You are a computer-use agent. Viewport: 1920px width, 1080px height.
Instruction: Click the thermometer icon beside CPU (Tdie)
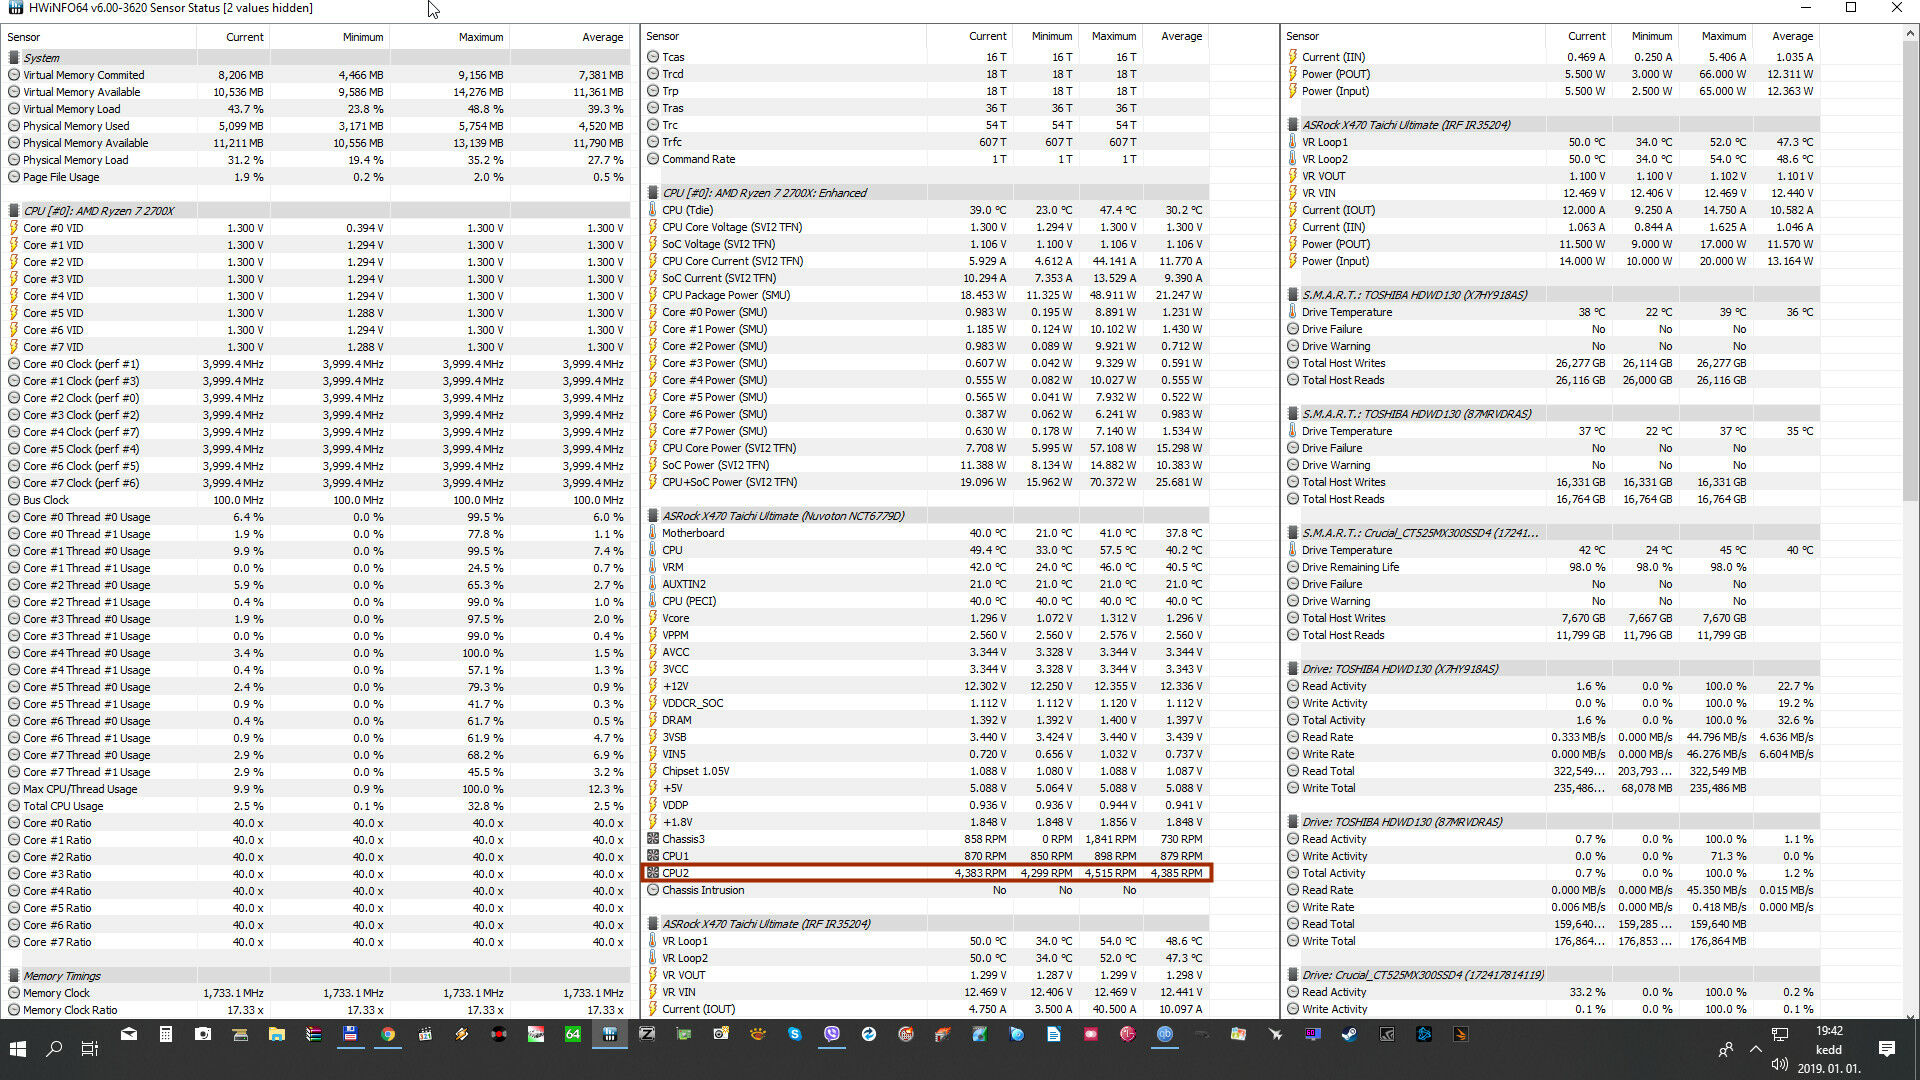[x=653, y=210]
